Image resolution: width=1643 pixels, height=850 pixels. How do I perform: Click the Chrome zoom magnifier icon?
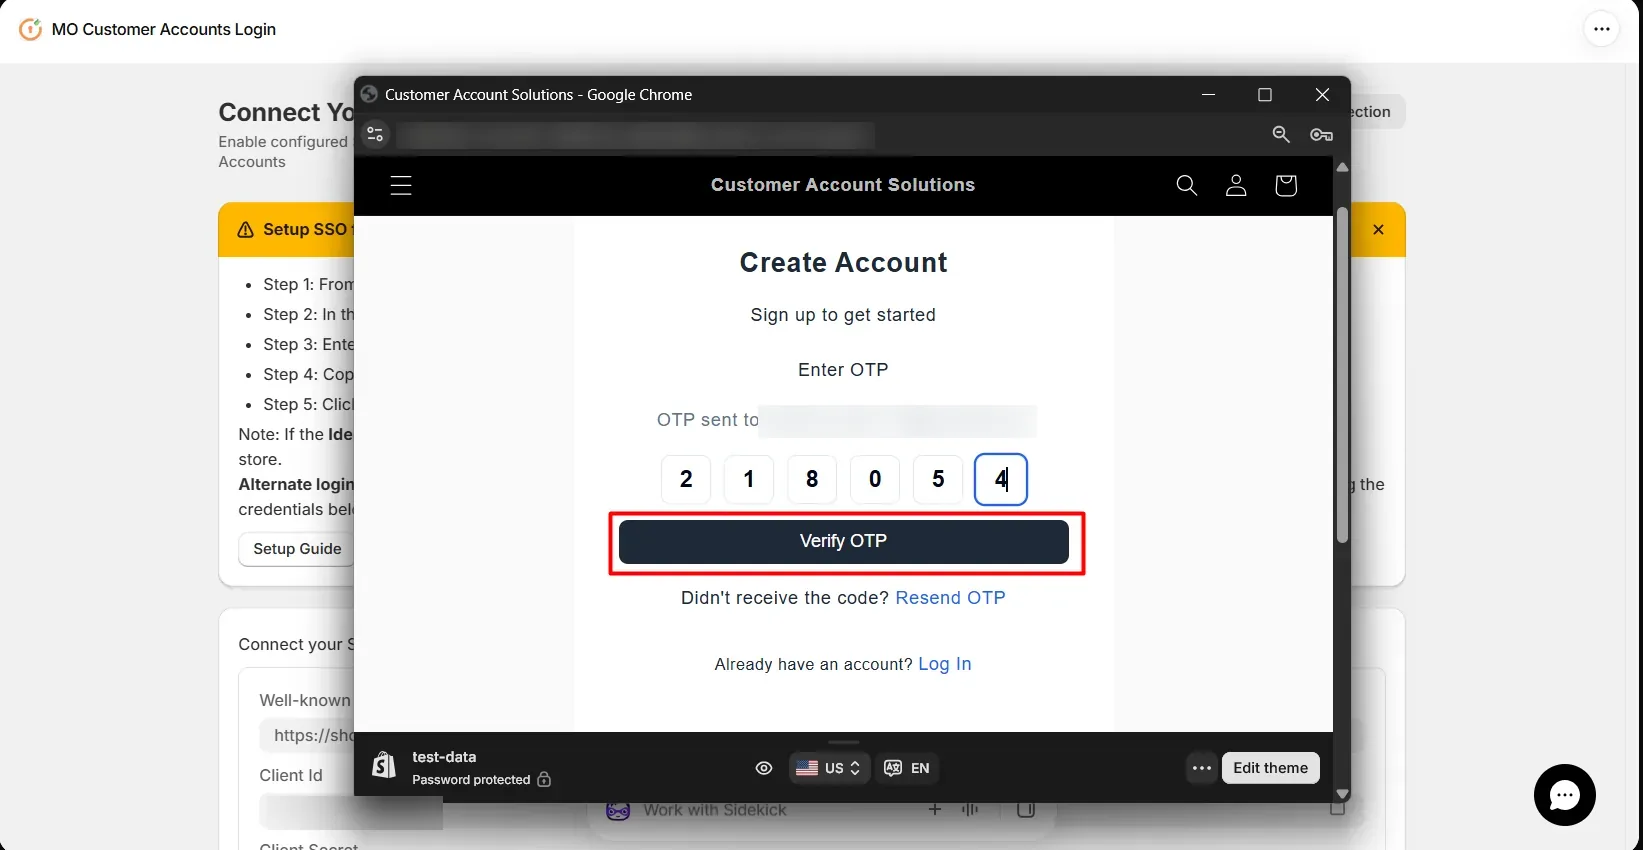pos(1281,134)
